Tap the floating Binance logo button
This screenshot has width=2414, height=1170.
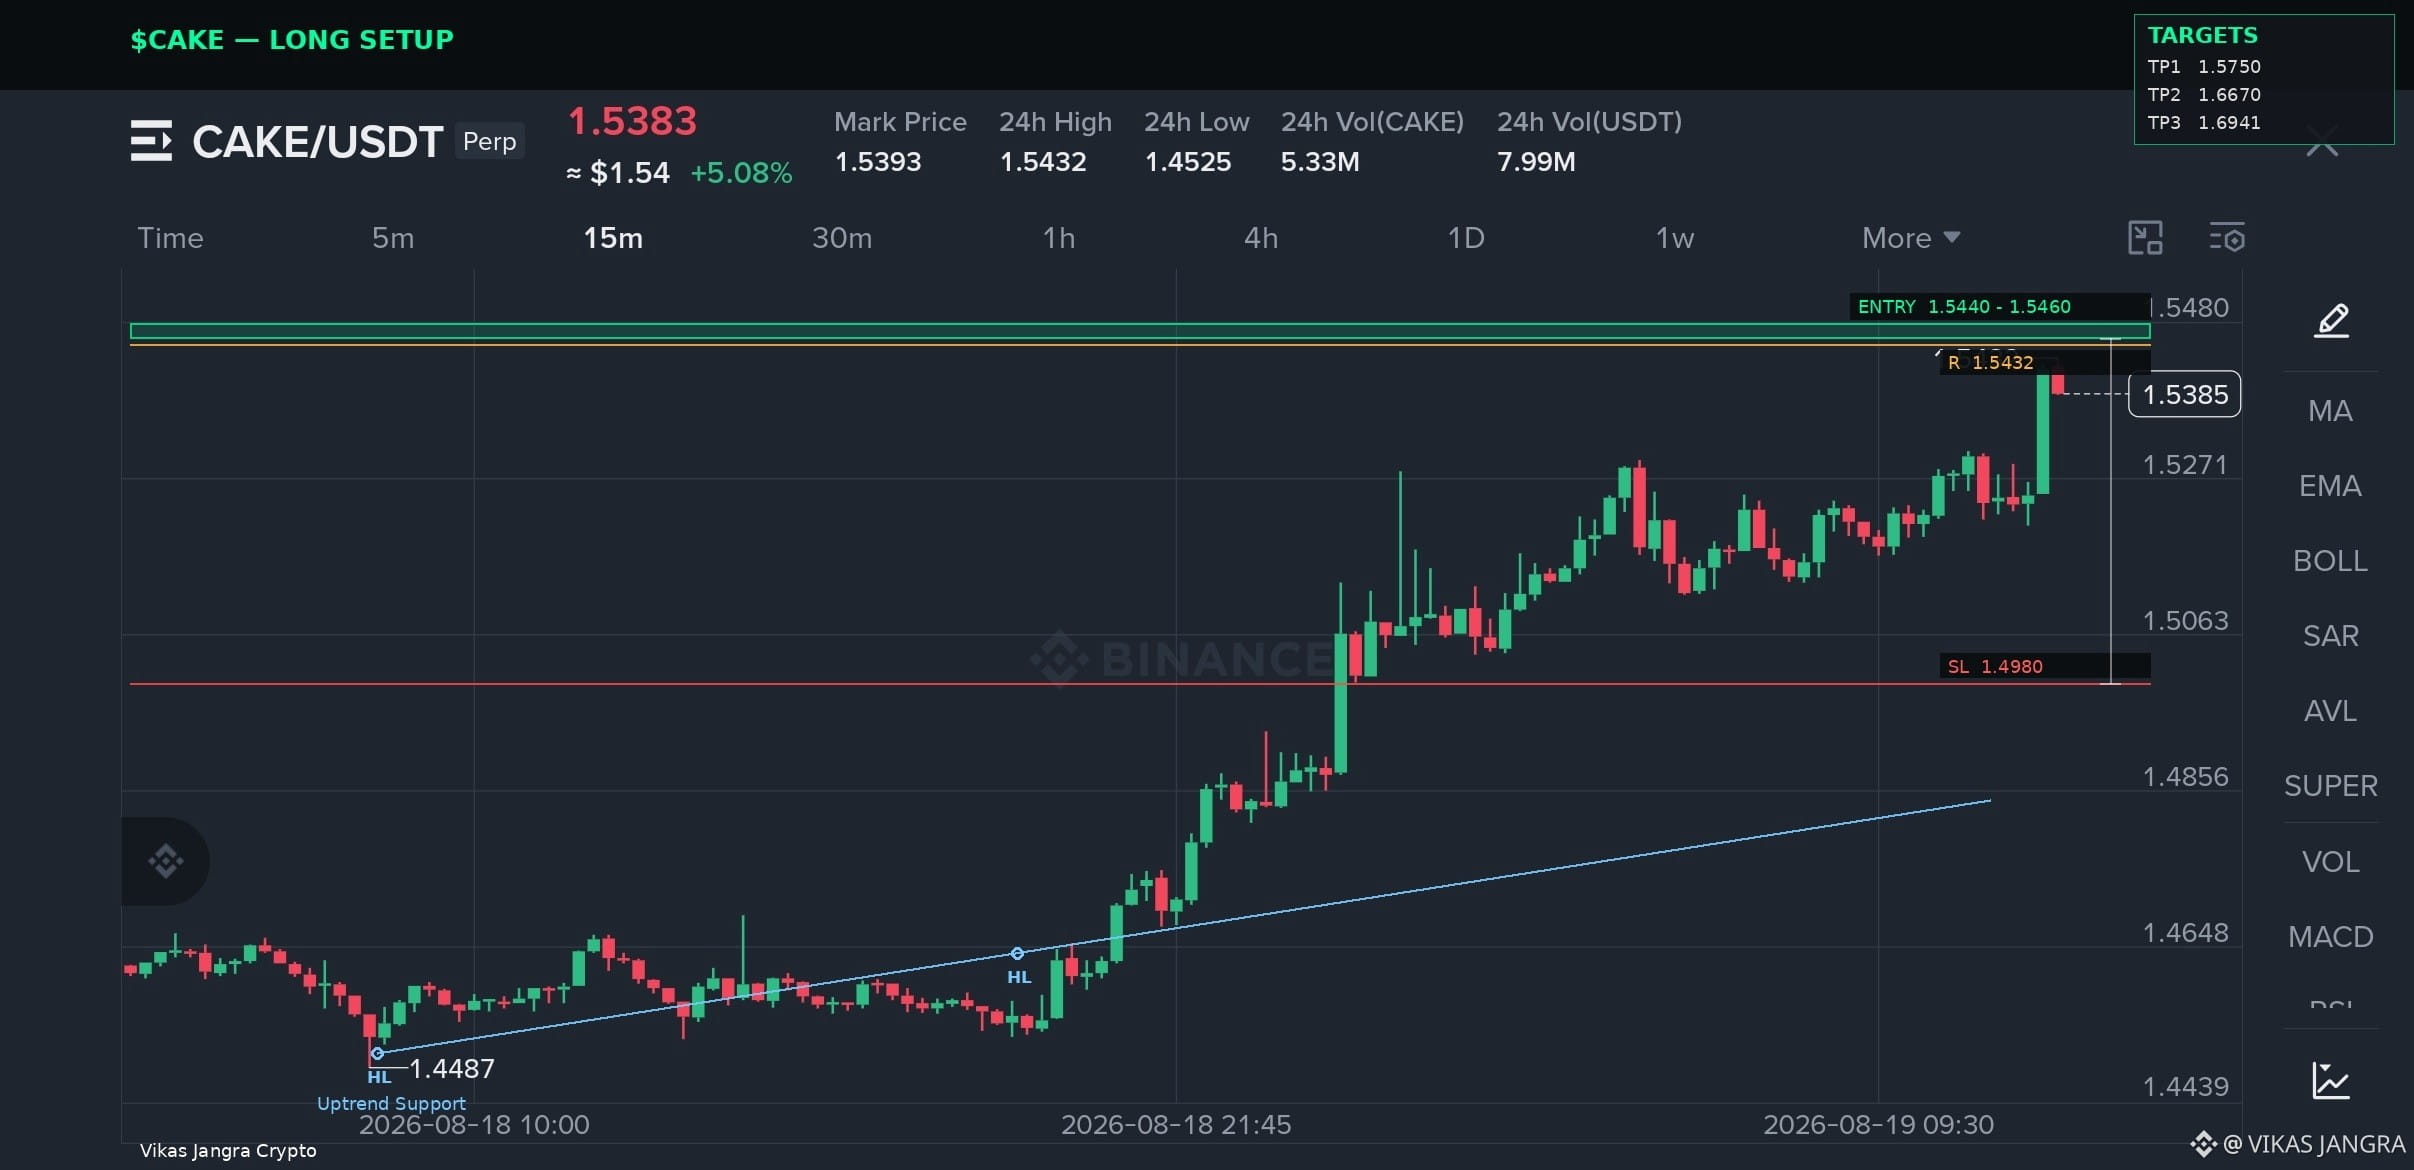166,861
